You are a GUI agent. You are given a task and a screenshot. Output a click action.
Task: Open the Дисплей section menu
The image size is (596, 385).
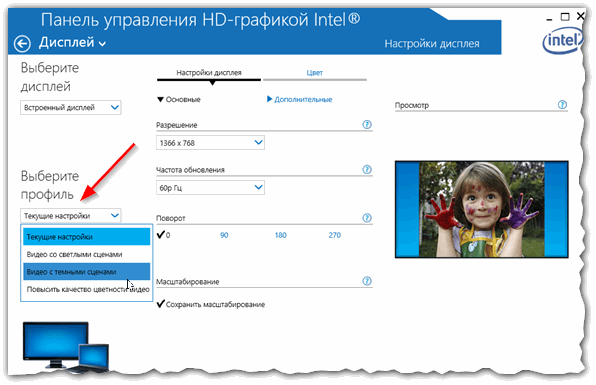(72, 43)
